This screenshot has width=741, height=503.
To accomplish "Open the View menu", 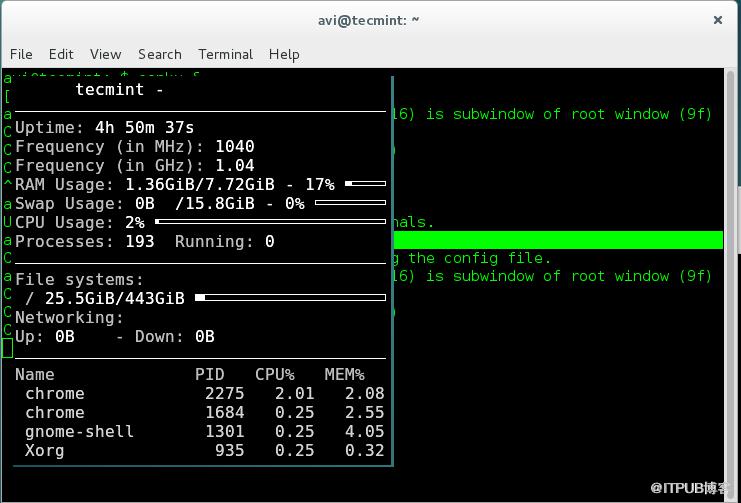I will click(105, 54).
